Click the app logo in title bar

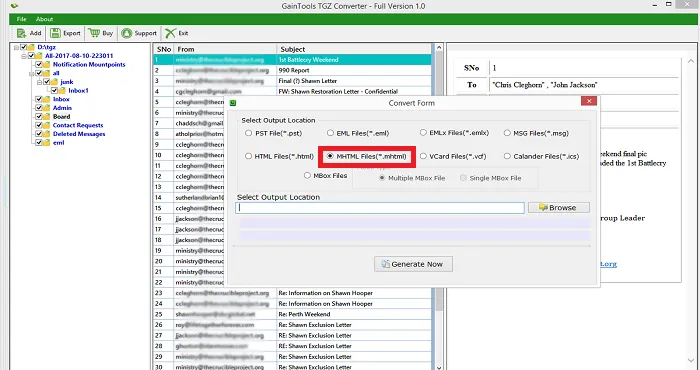(x=15, y=6)
